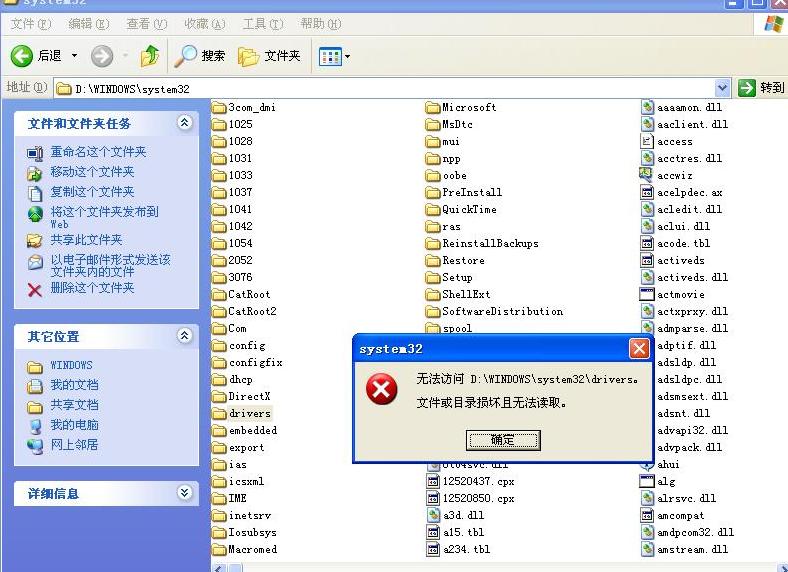Select the aaaamon.dll file icon
Screen dimensions: 788x572
point(647,107)
